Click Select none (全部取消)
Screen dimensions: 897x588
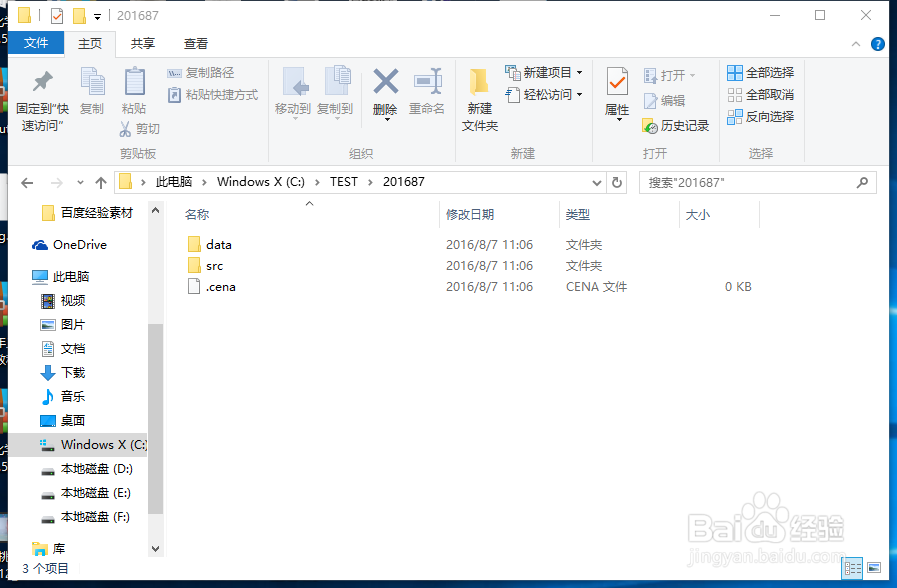click(x=761, y=94)
